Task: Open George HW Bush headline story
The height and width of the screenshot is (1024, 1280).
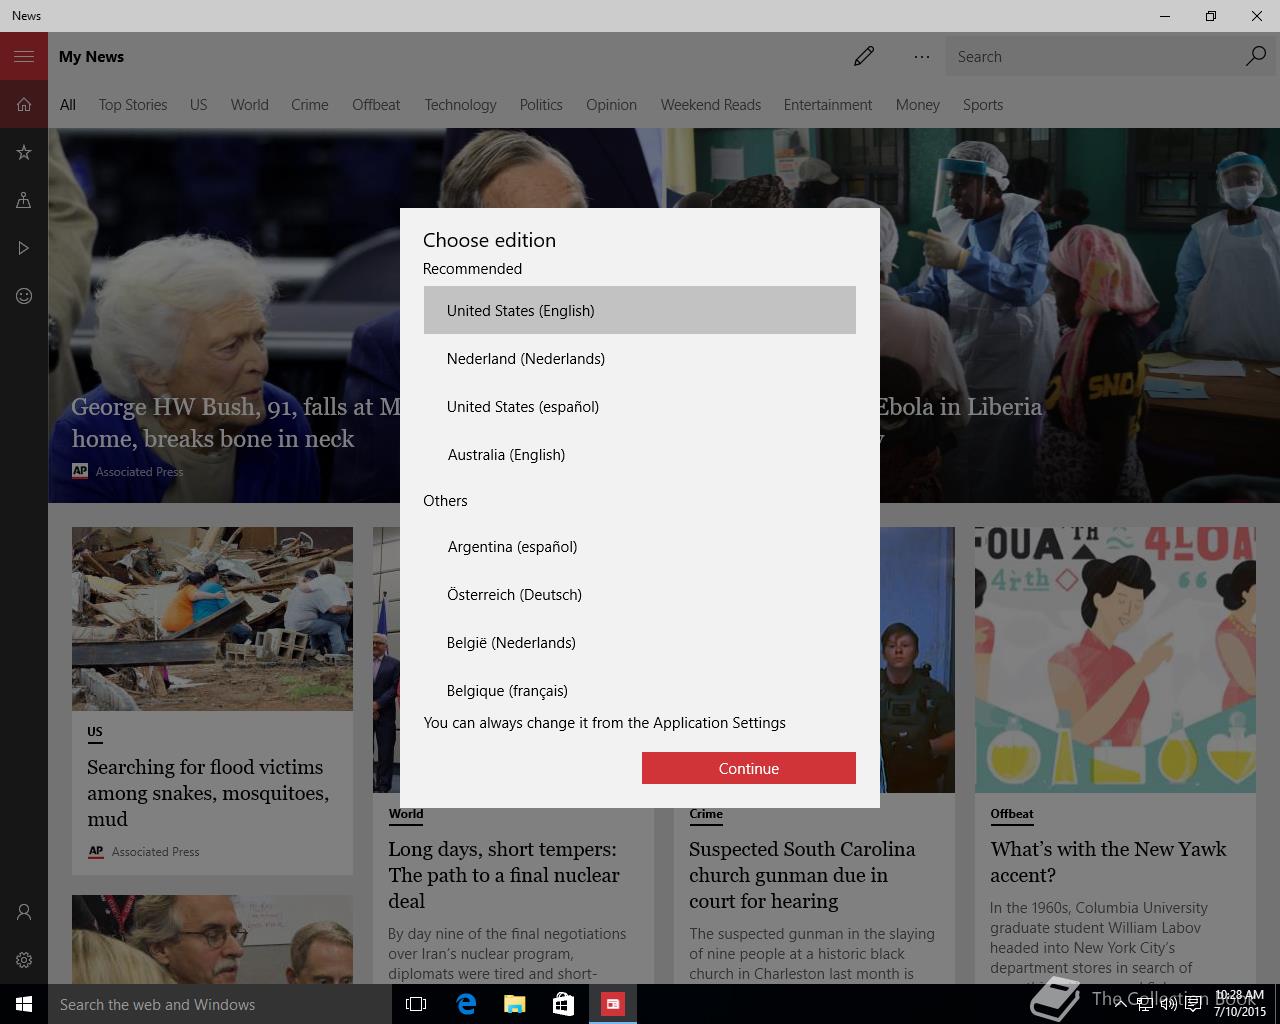Action: (236, 422)
